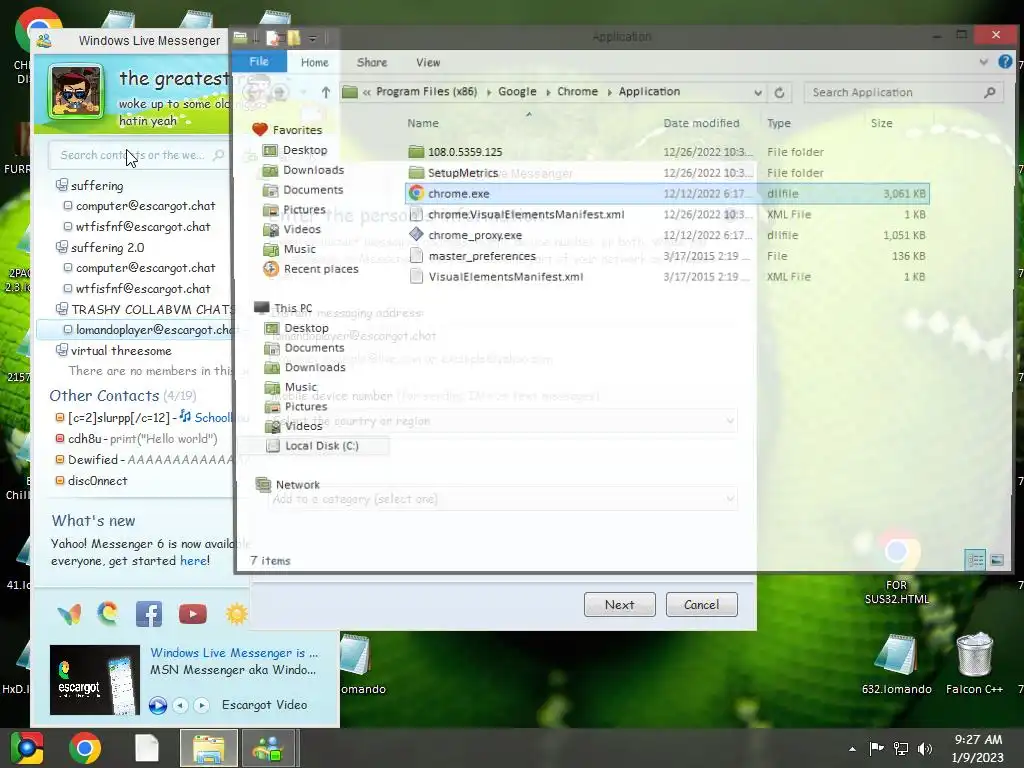Open the File tab in Explorer
Viewport: 1024px width, 768px height.
coord(259,61)
